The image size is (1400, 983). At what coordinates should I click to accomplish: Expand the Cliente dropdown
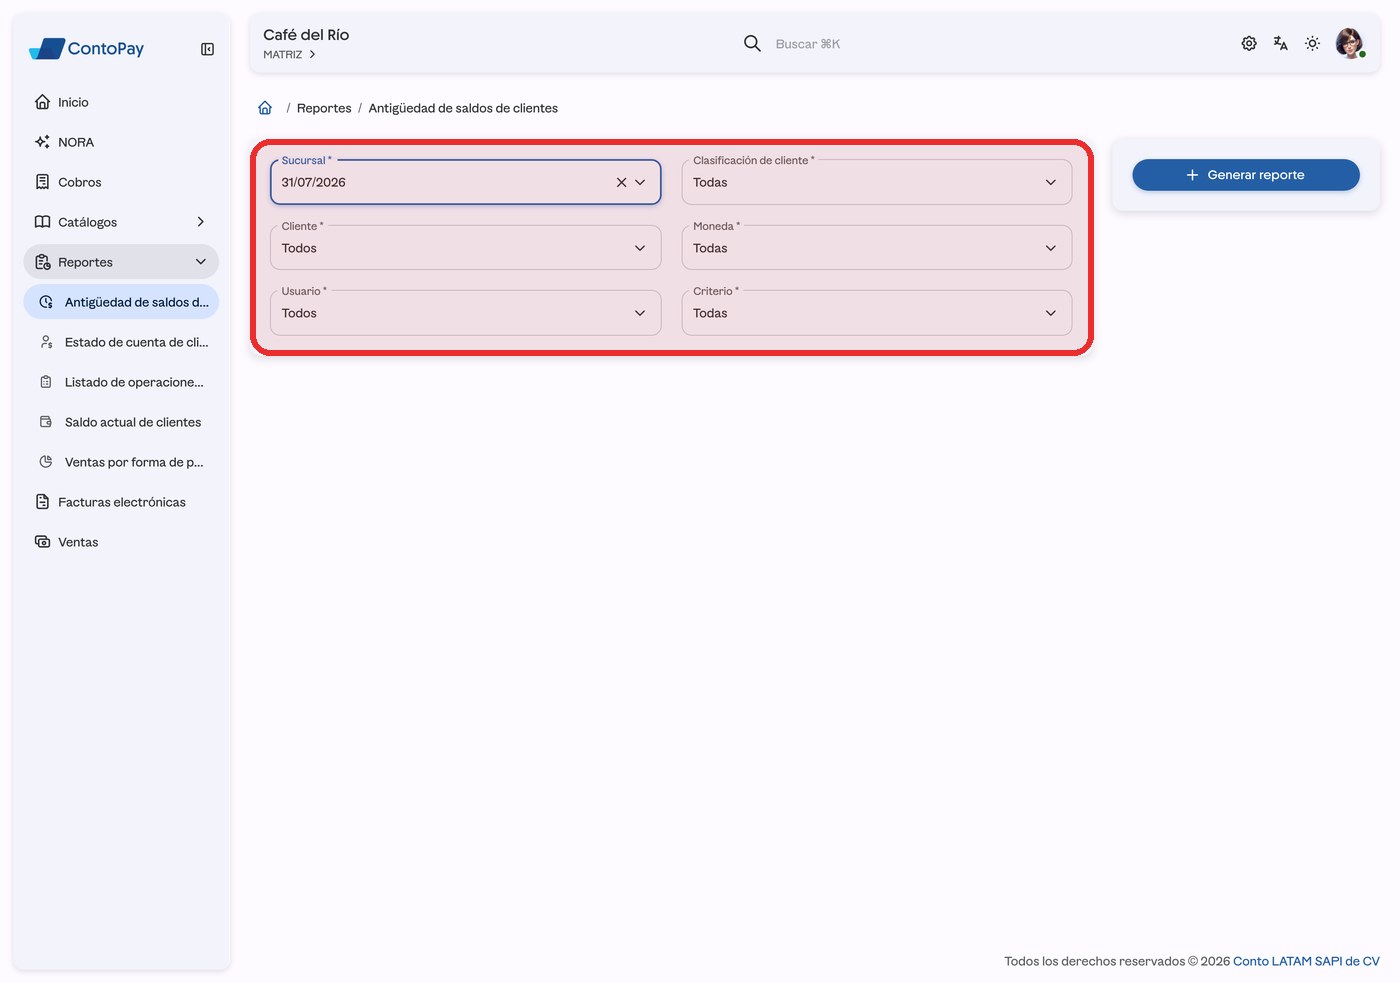pos(465,248)
